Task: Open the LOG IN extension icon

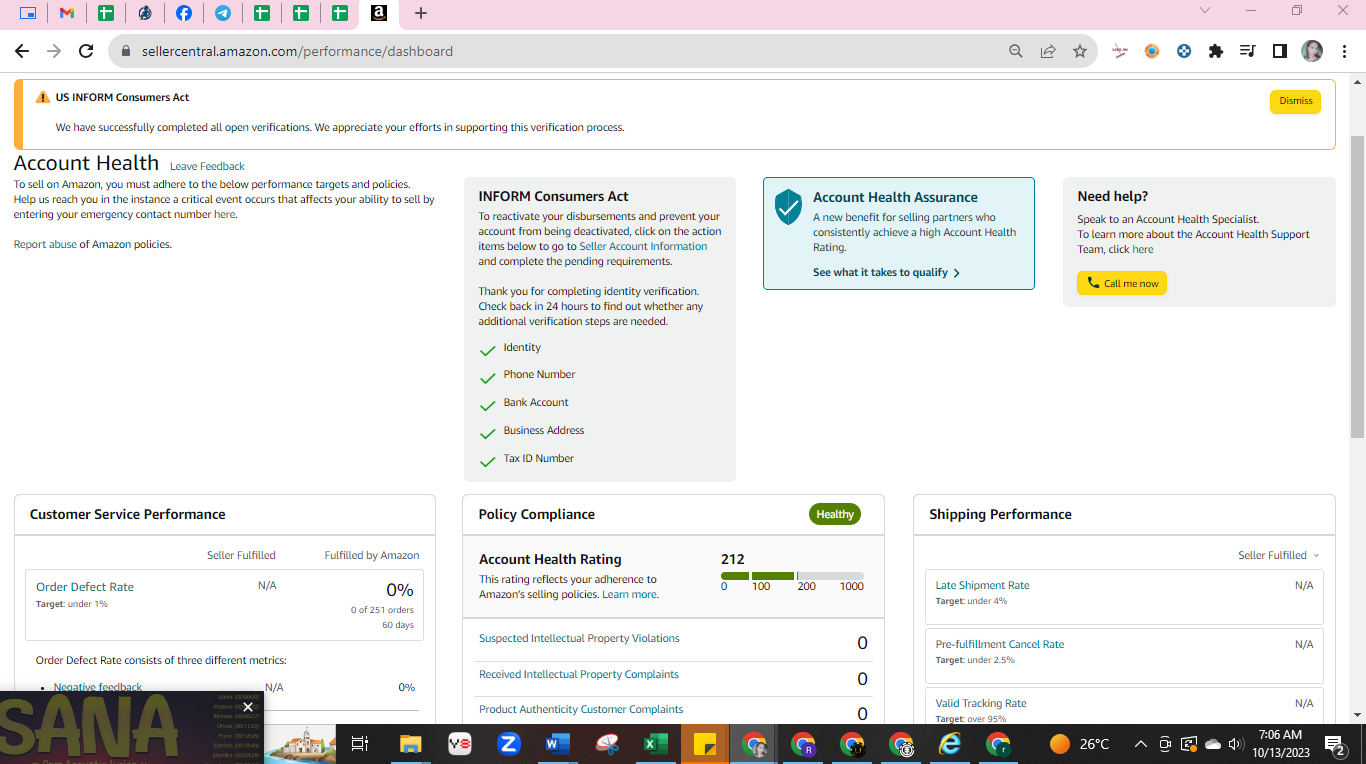Action: (1120, 51)
